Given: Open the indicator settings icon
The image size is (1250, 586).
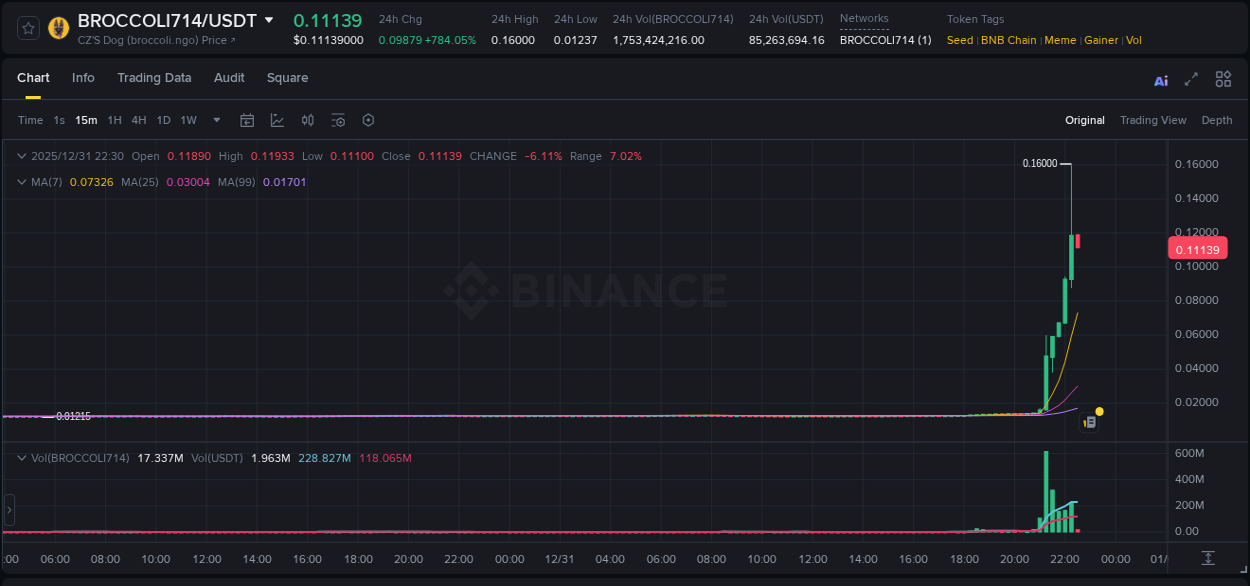Looking at the screenshot, I should click(x=338, y=120).
